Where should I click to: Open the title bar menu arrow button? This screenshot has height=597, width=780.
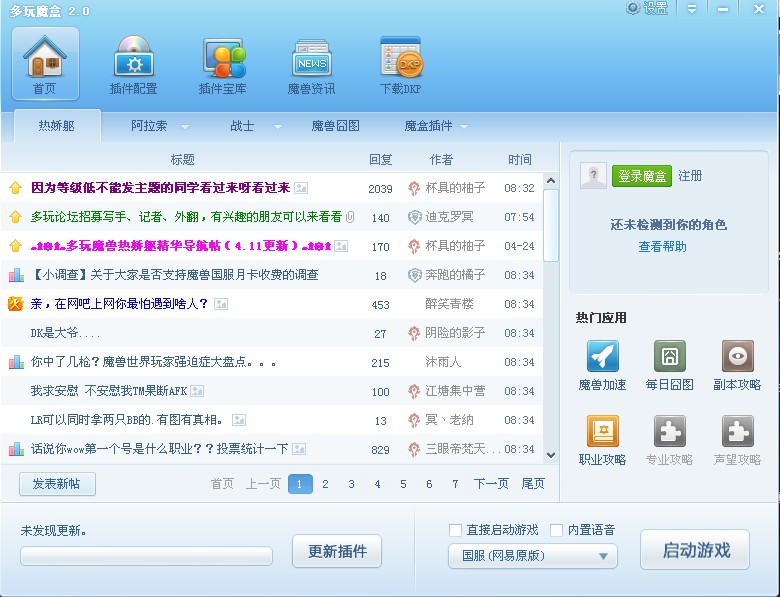[x=692, y=9]
